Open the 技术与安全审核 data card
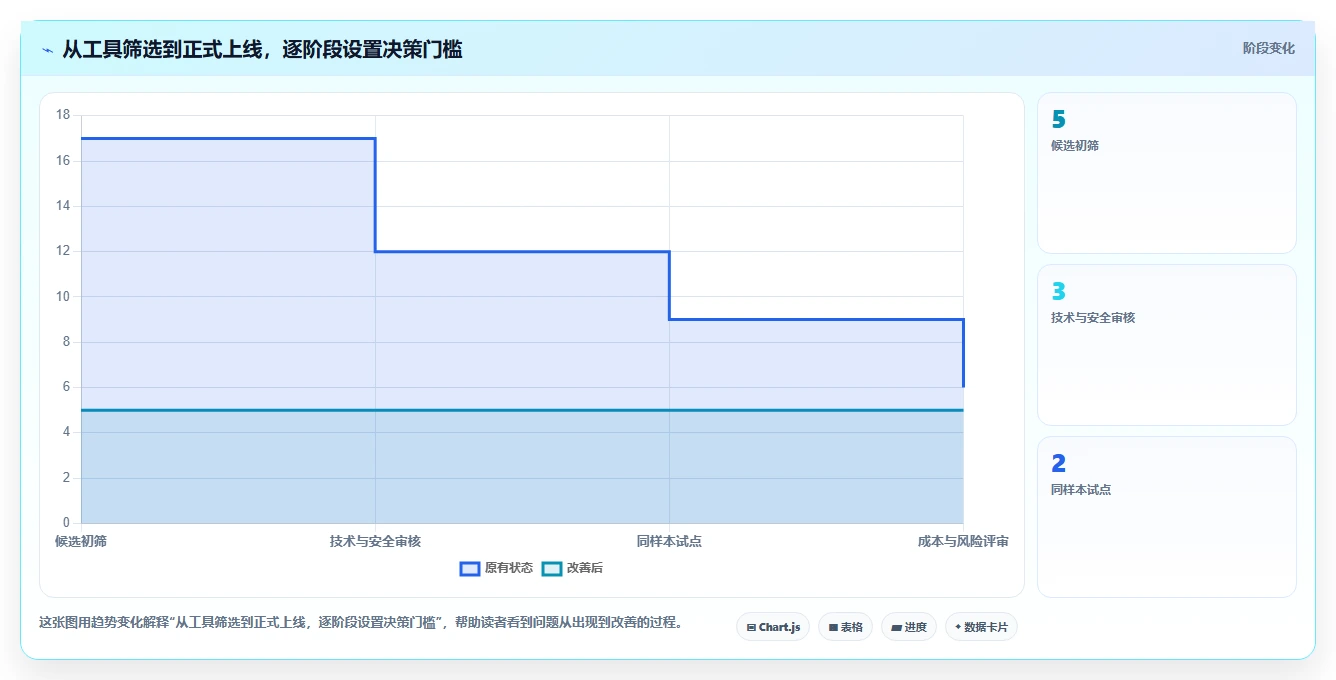 pos(1166,345)
